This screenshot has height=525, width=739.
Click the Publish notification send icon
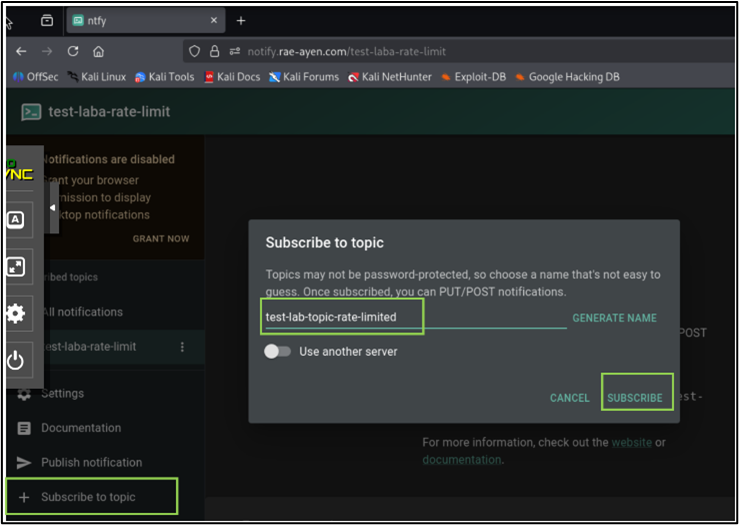24,462
